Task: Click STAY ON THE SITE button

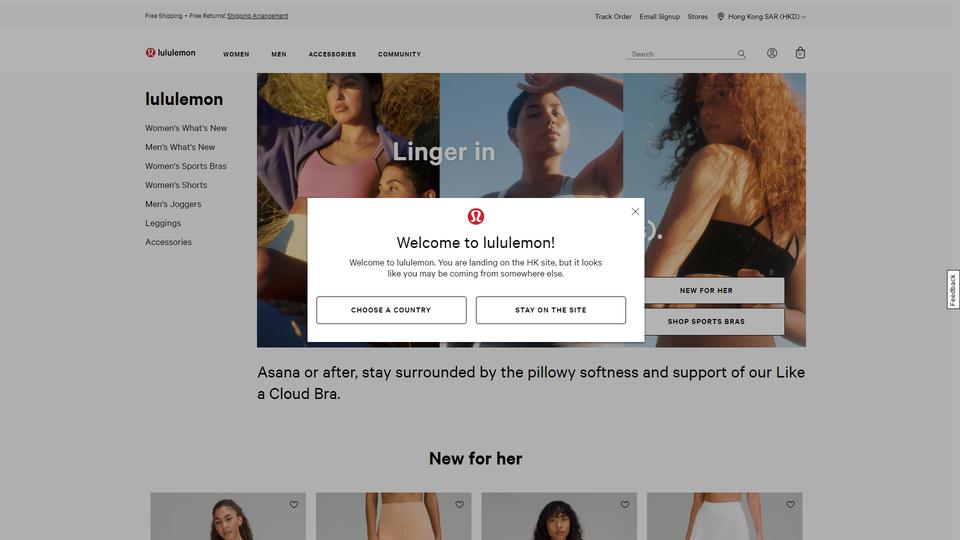Action: [550, 310]
